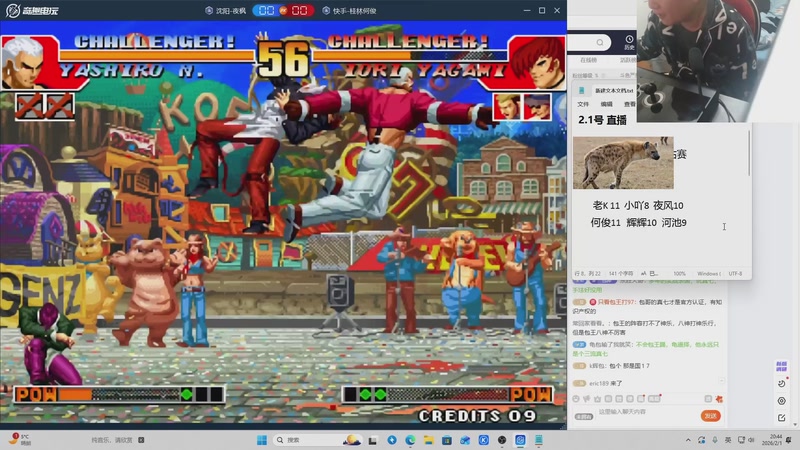Open the purple 调研 survey badge in the sidebar

(x=781, y=366)
